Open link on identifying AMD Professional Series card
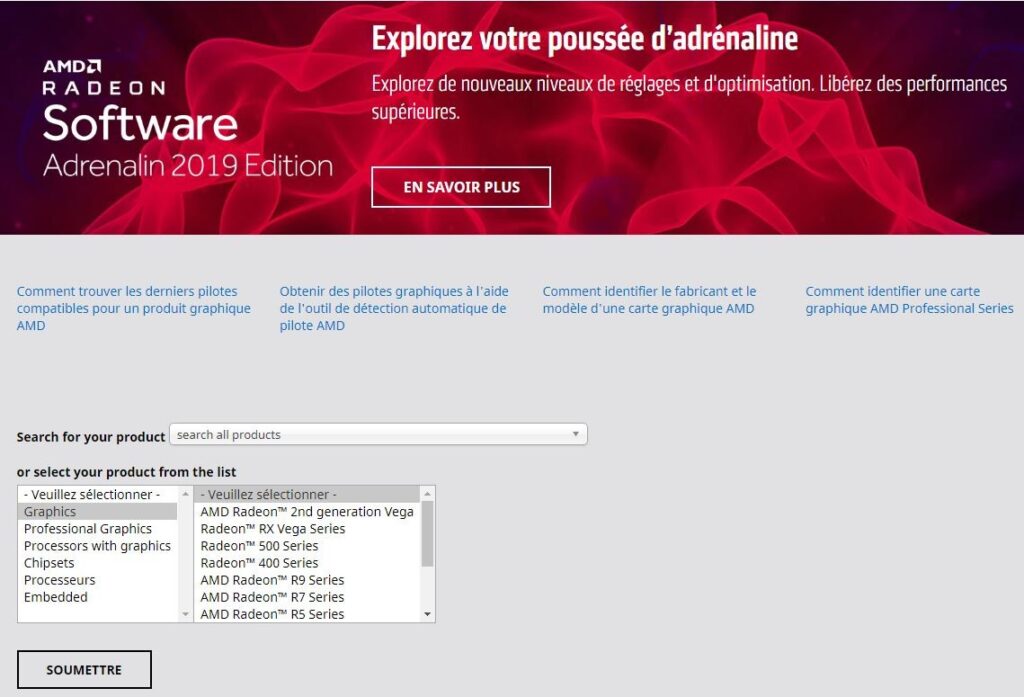Screen dimensions: 1024x697 pyautogui.click(x=909, y=300)
